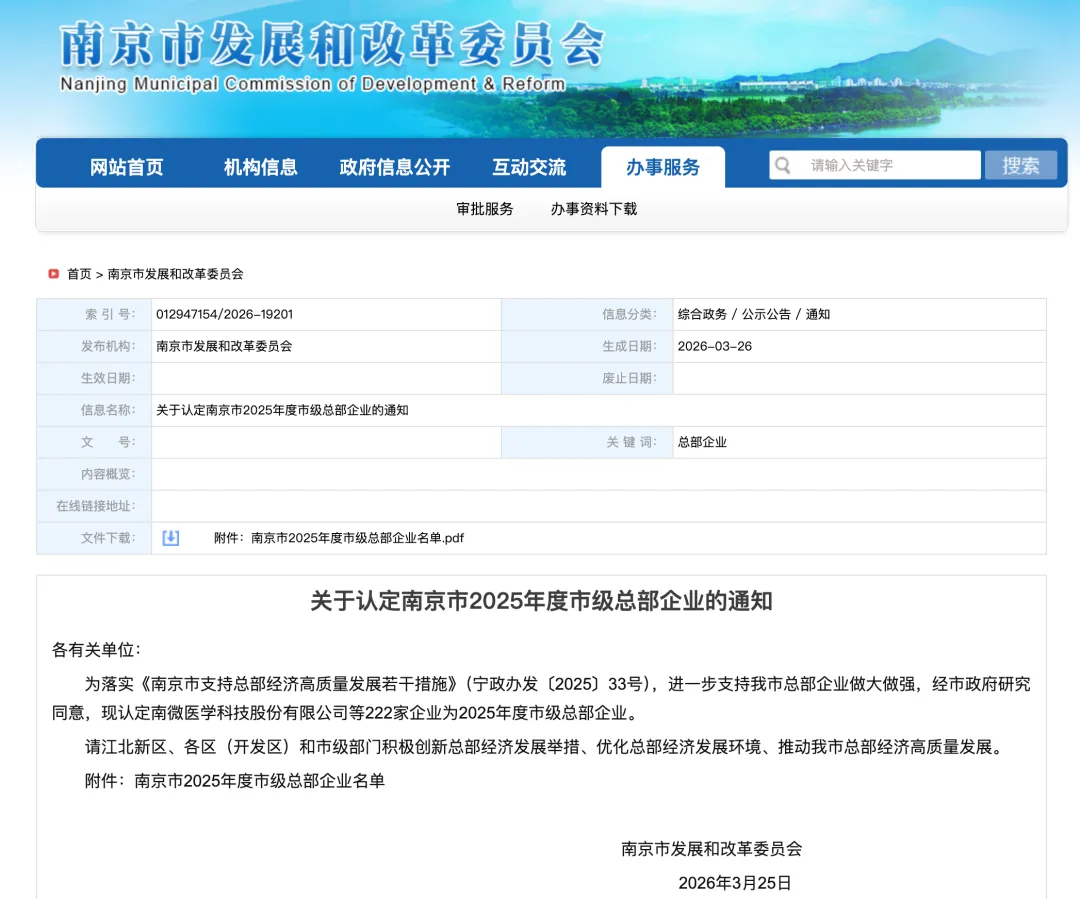Image resolution: width=1080 pixels, height=899 pixels.
Task: Select the 发布机构 value 南京市发展和改革委员会
Action: tap(225, 347)
